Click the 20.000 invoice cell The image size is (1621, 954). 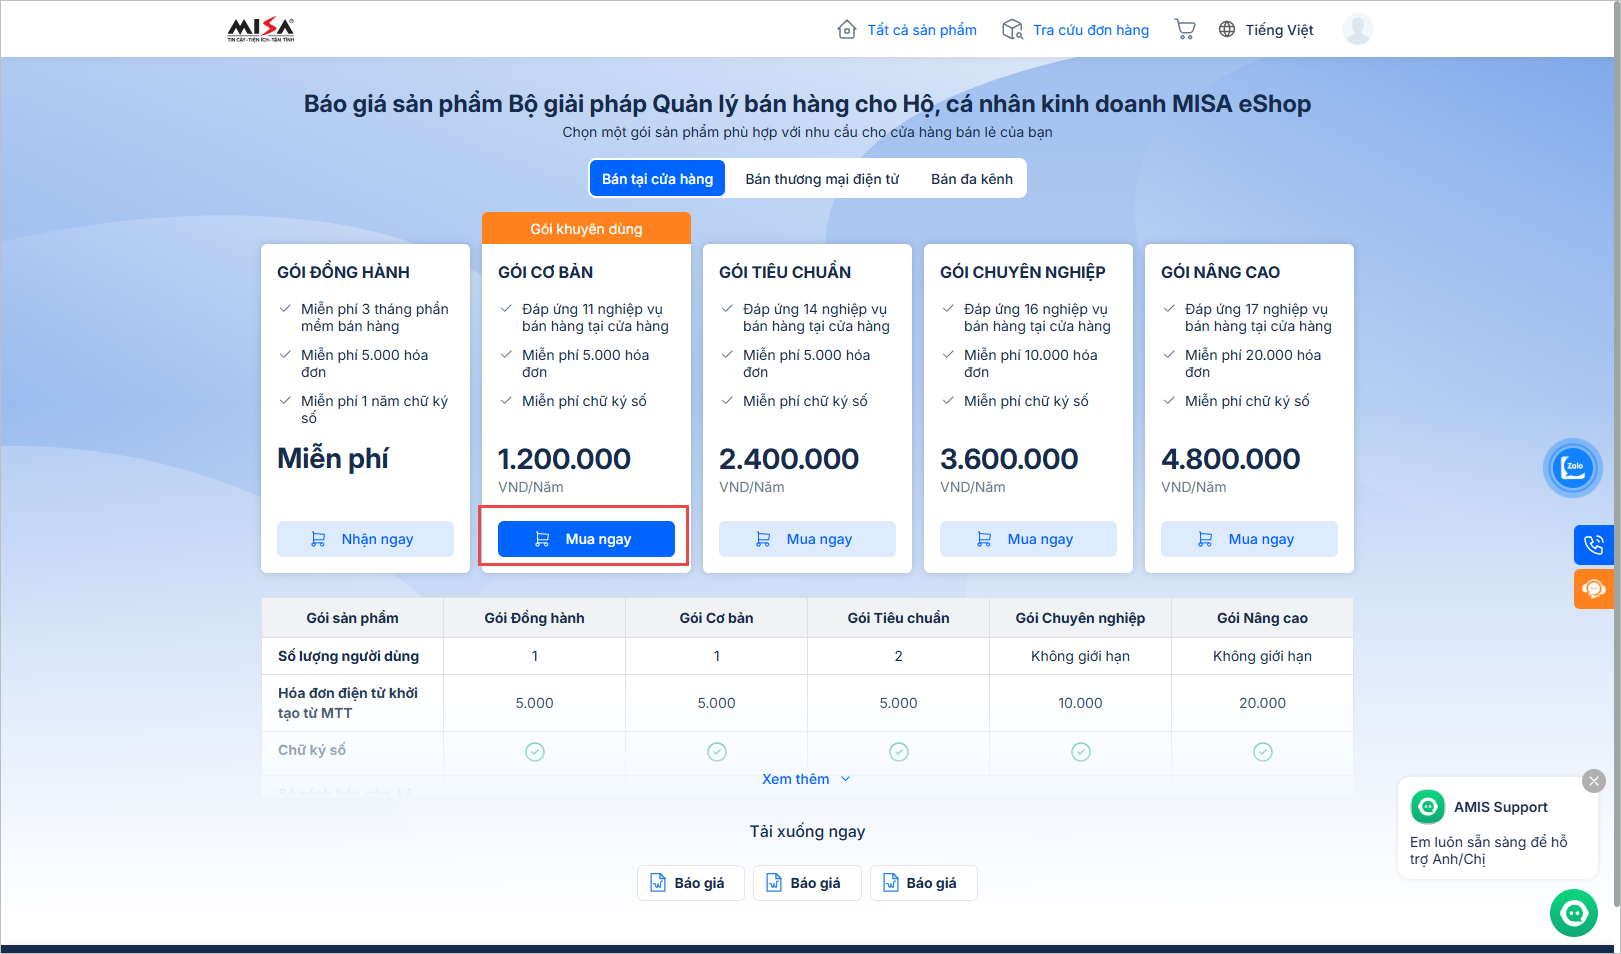pos(1263,703)
